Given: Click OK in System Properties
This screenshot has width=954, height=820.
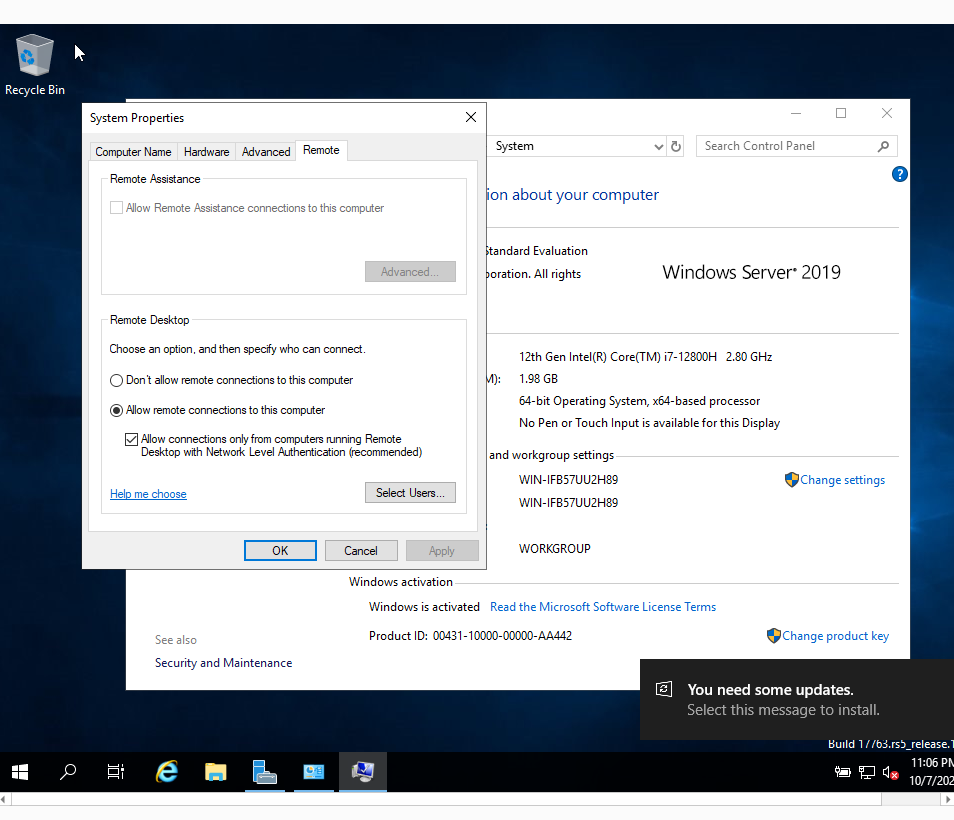Looking at the screenshot, I should 280,551.
